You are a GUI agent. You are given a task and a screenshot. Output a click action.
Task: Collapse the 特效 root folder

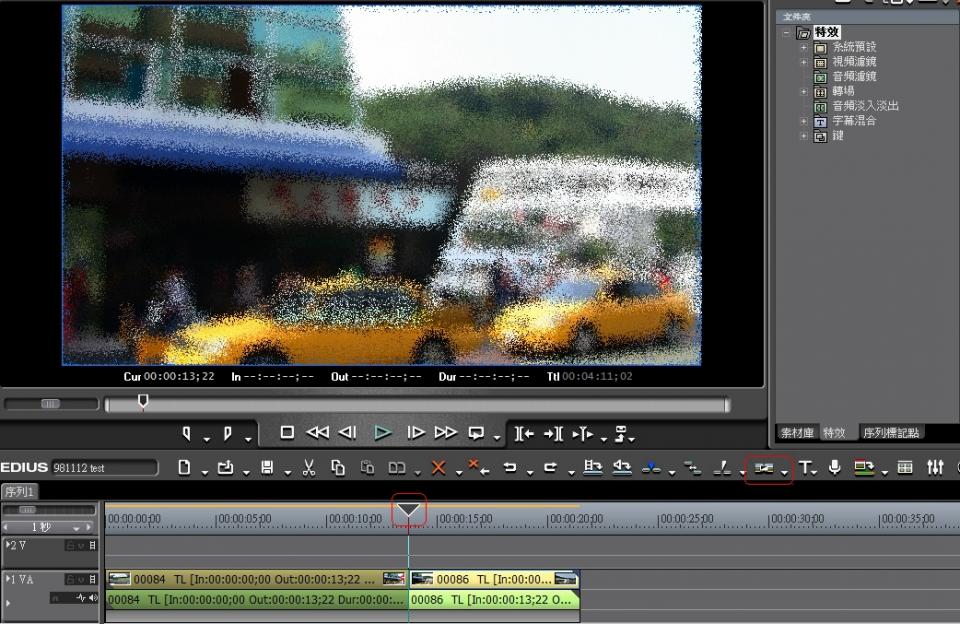click(787, 33)
